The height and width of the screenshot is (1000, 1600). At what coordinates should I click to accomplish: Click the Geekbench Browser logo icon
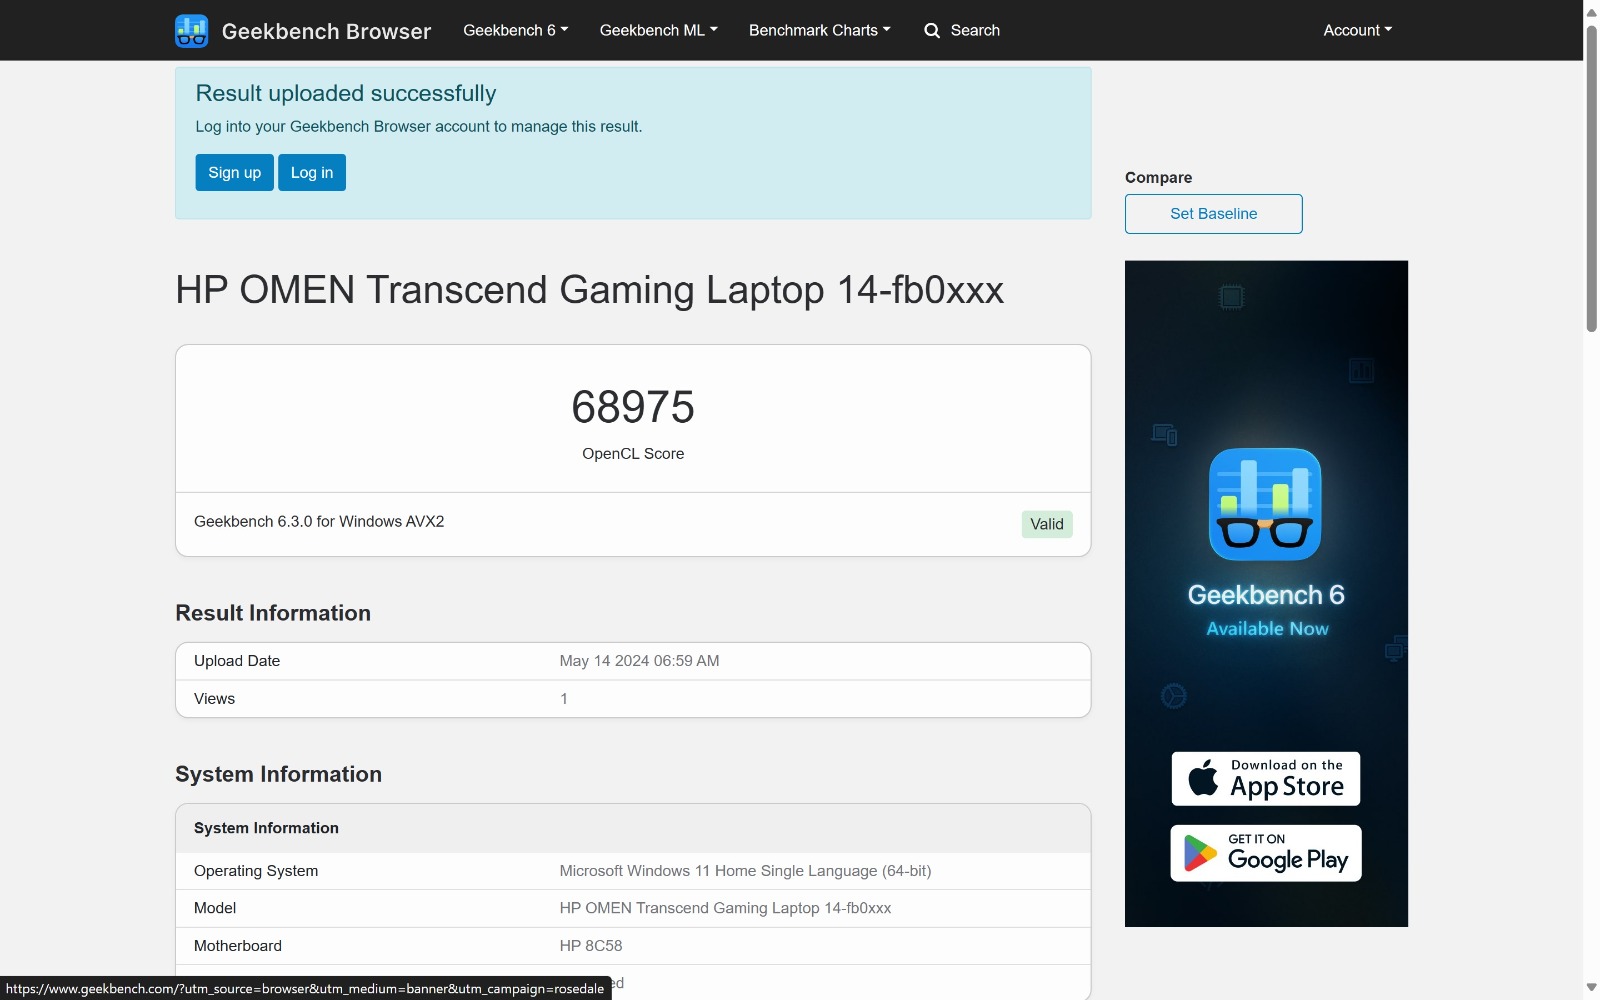pos(191,31)
